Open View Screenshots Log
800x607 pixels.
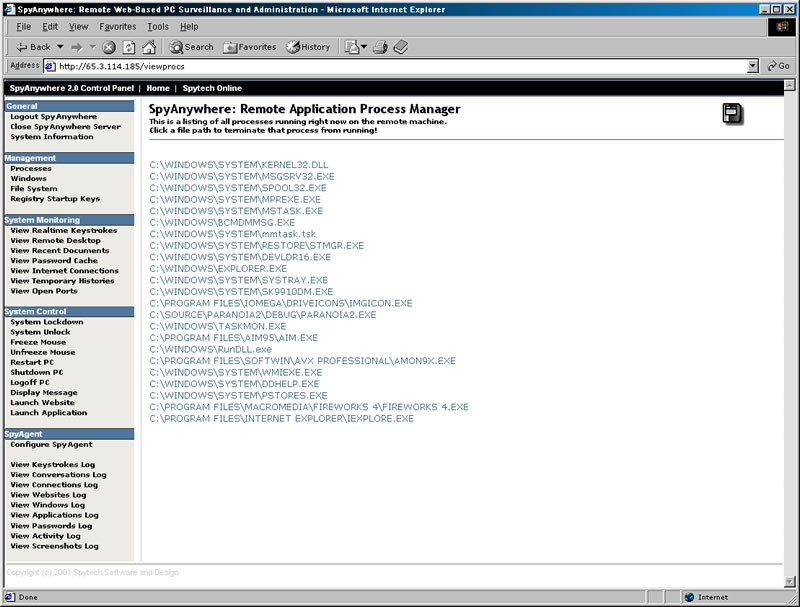tap(54, 546)
